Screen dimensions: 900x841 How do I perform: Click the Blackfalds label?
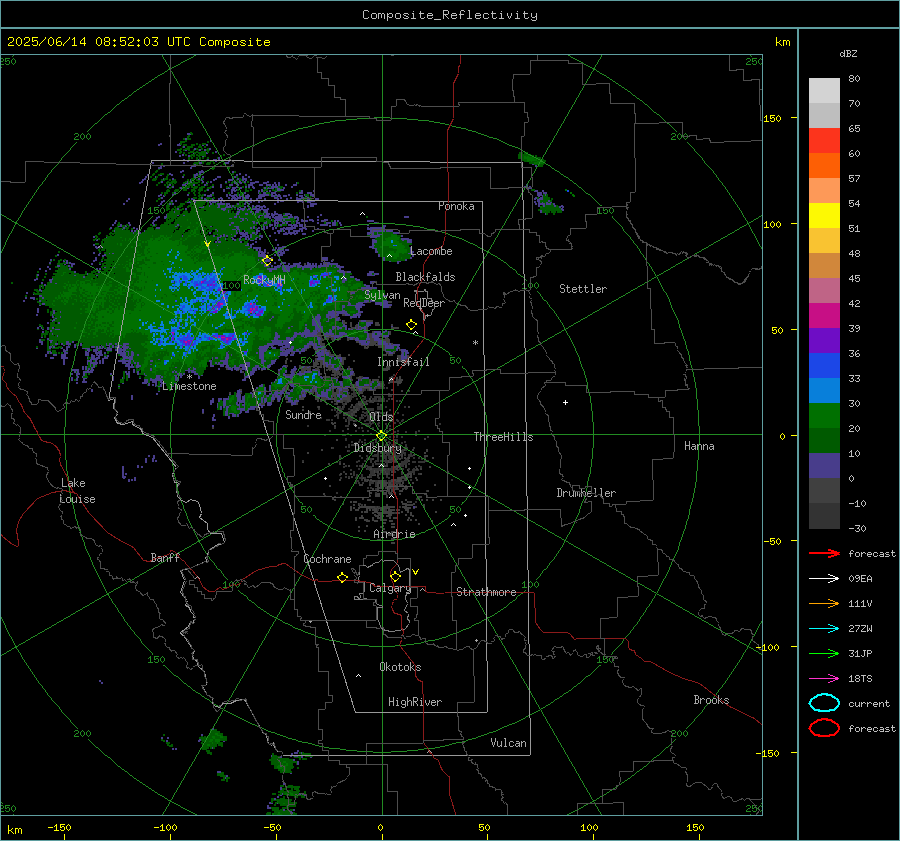(x=425, y=277)
